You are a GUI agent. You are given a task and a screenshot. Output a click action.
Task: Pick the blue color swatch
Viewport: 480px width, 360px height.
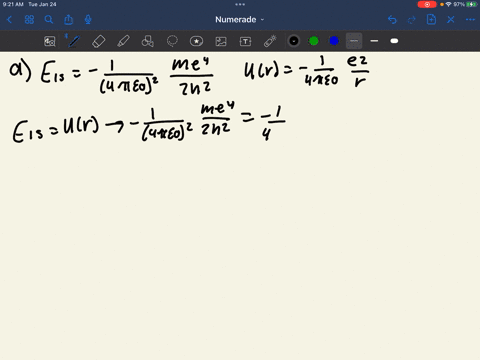click(334, 41)
